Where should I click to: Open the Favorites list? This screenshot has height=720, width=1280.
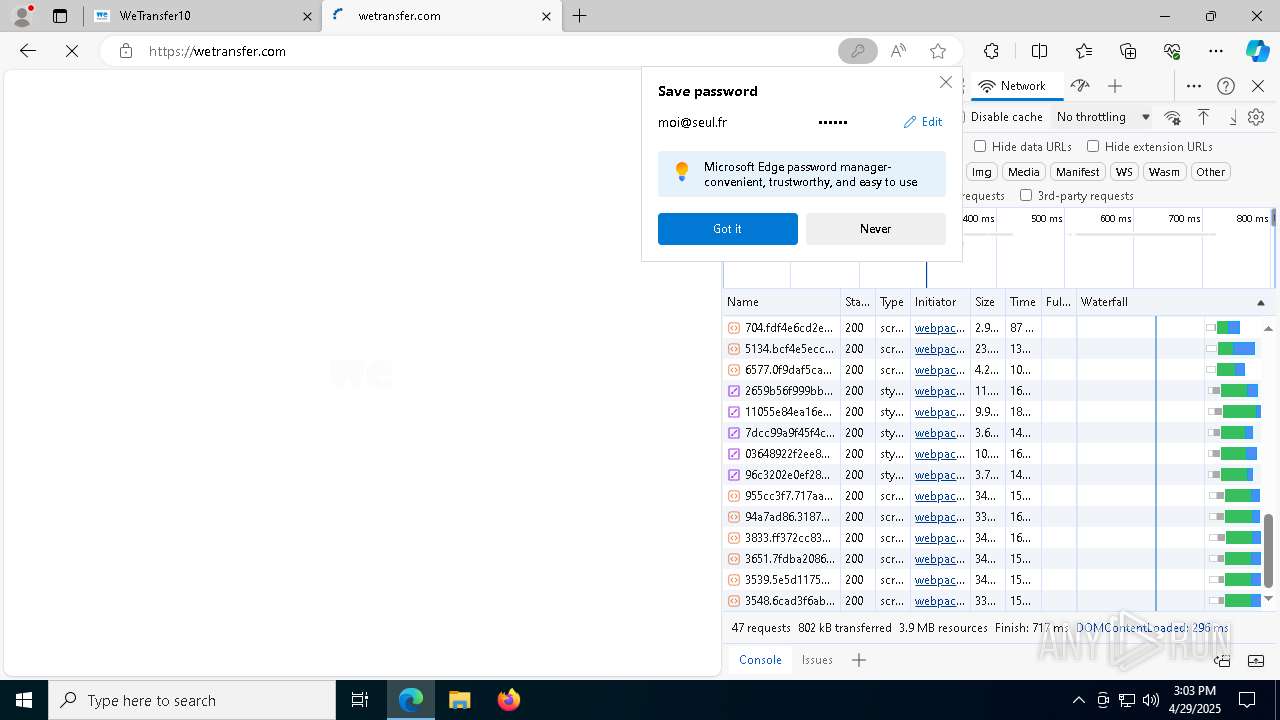(x=1084, y=51)
